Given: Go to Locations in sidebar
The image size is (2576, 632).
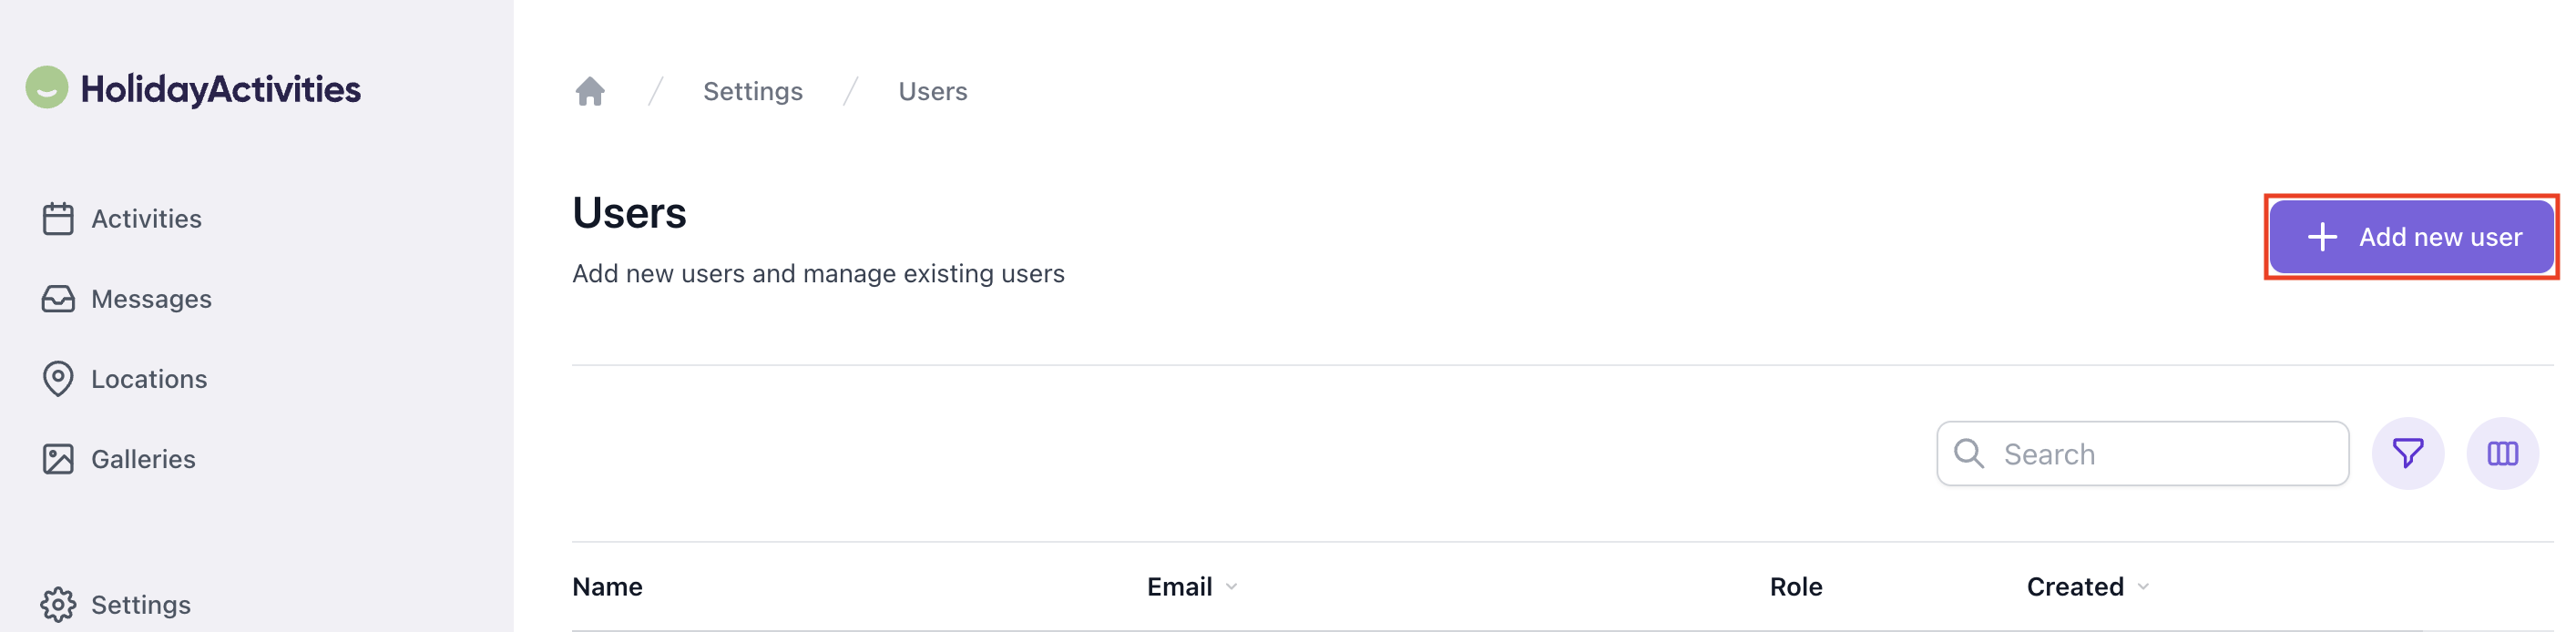Looking at the screenshot, I should pyautogui.click(x=149, y=379).
